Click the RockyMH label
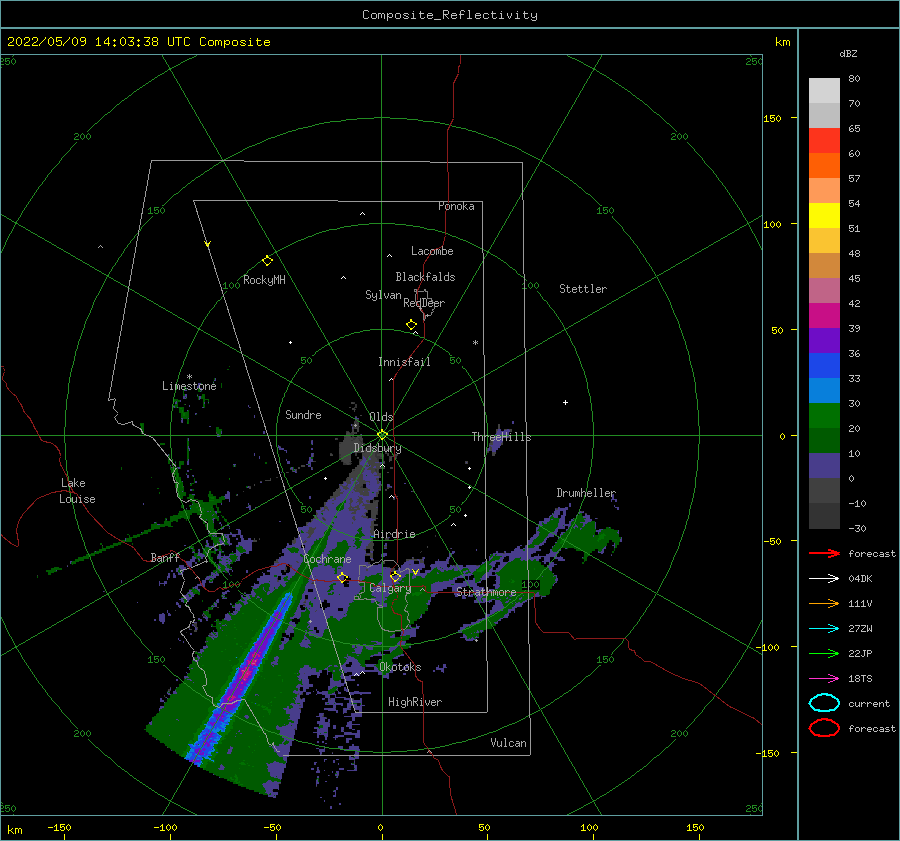The width and height of the screenshot is (900, 841). (264, 280)
